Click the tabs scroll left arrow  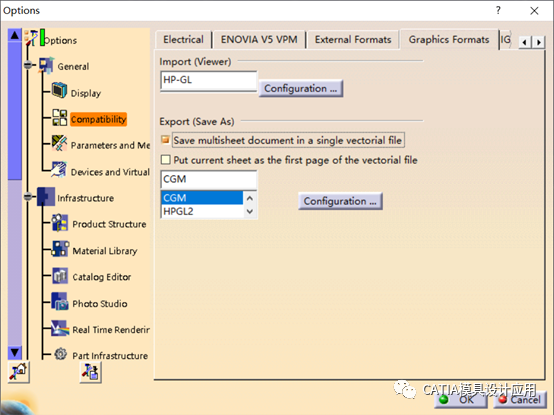point(525,42)
